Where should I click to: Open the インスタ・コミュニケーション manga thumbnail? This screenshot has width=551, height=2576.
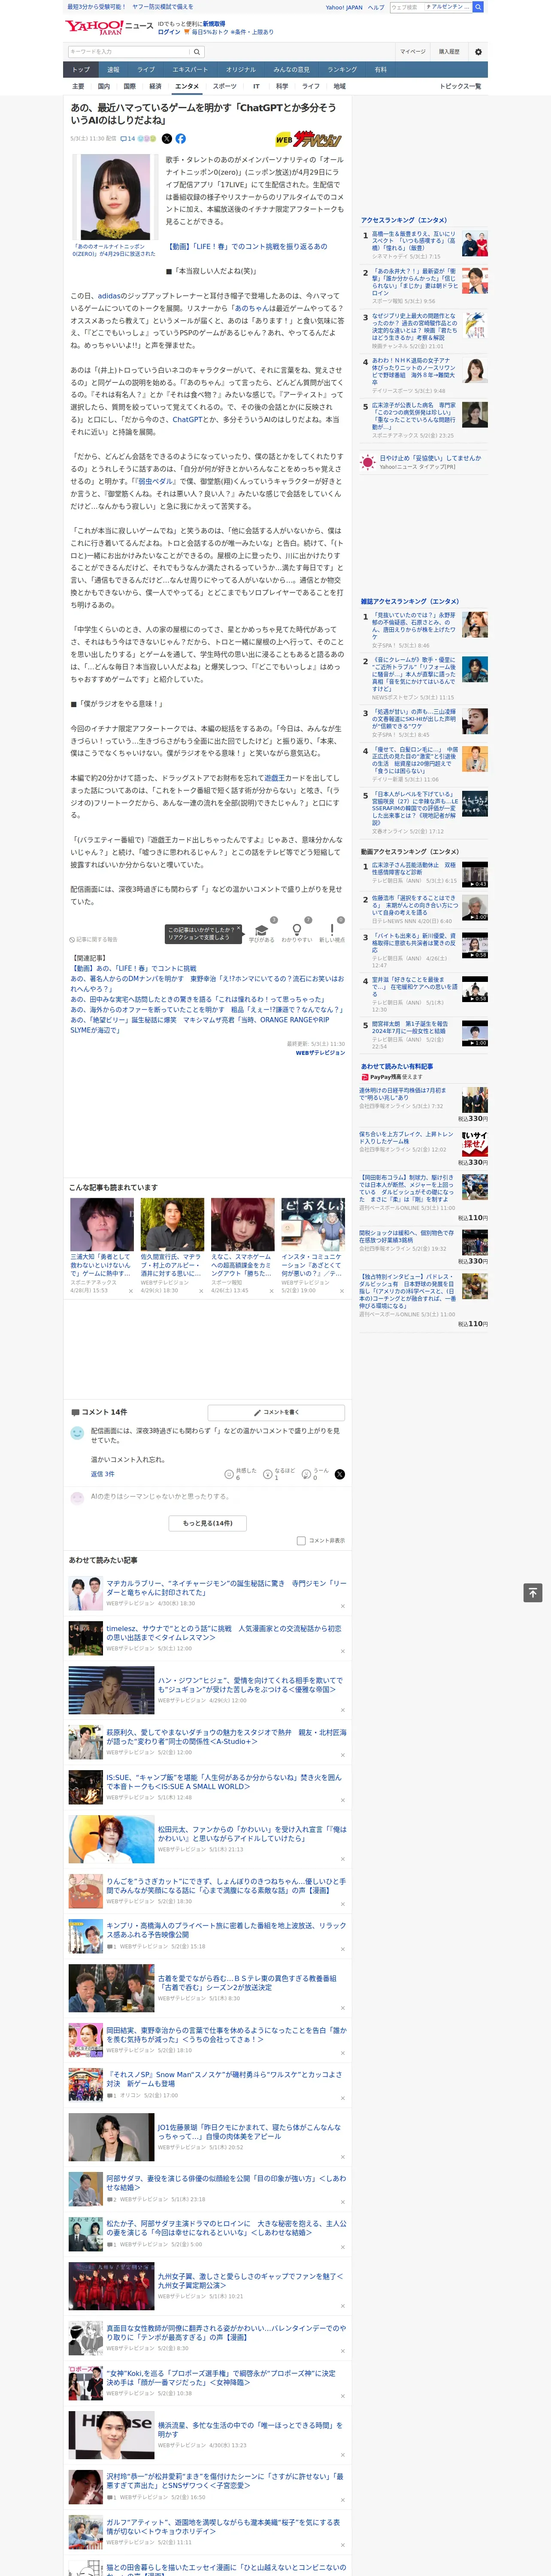click(313, 1225)
